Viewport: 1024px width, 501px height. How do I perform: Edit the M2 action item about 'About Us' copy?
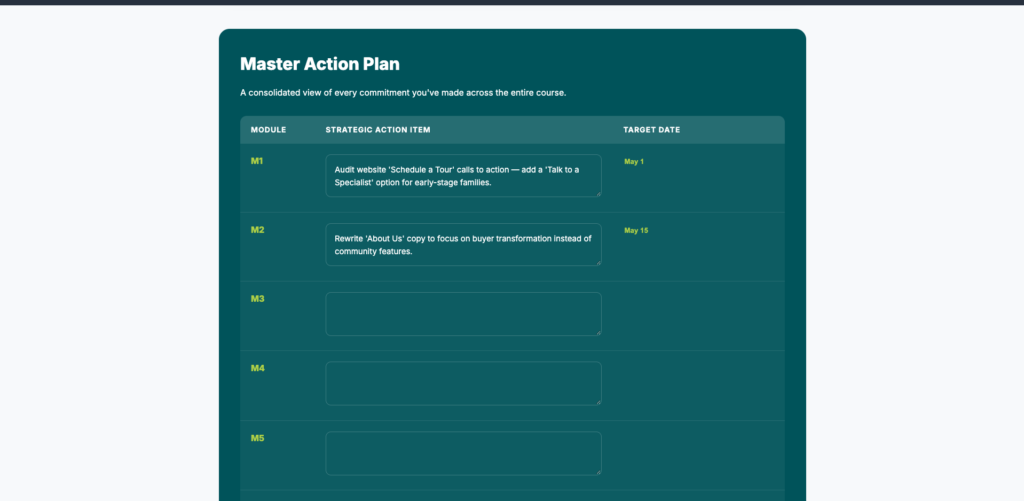pyautogui.click(x=463, y=244)
